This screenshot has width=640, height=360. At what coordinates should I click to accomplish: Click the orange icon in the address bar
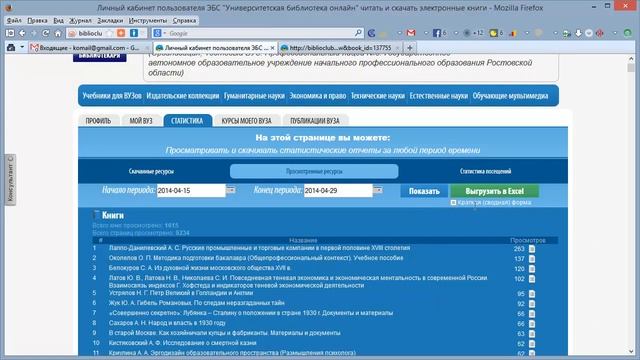[x=121, y=33]
